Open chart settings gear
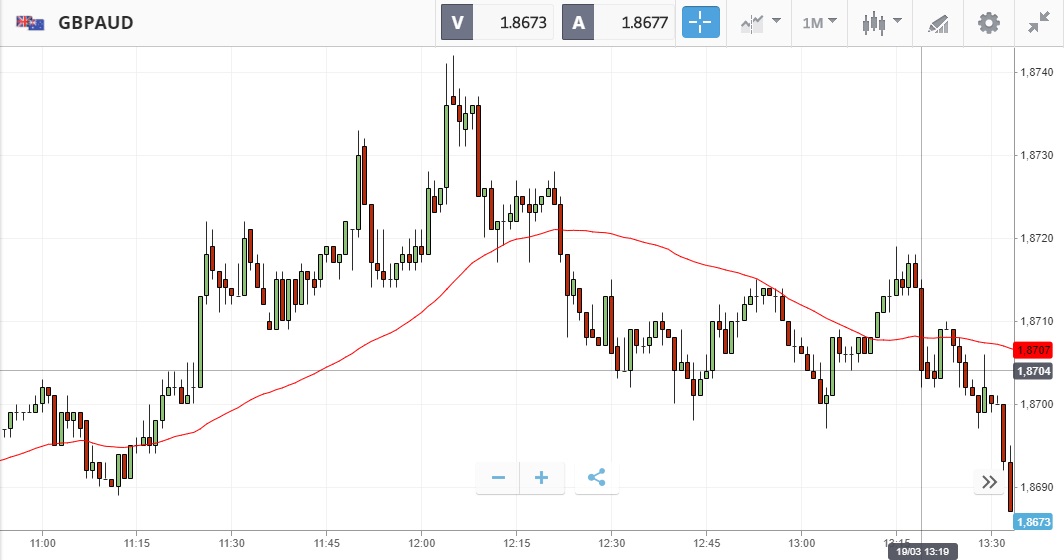The width and height of the screenshot is (1064, 560). point(988,22)
